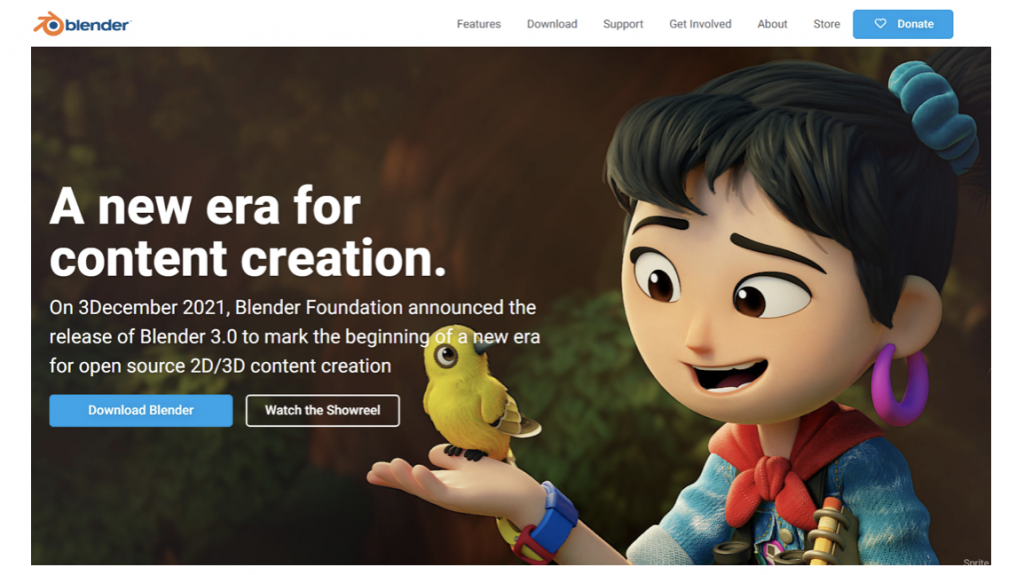Open the Features menu item

coord(479,24)
